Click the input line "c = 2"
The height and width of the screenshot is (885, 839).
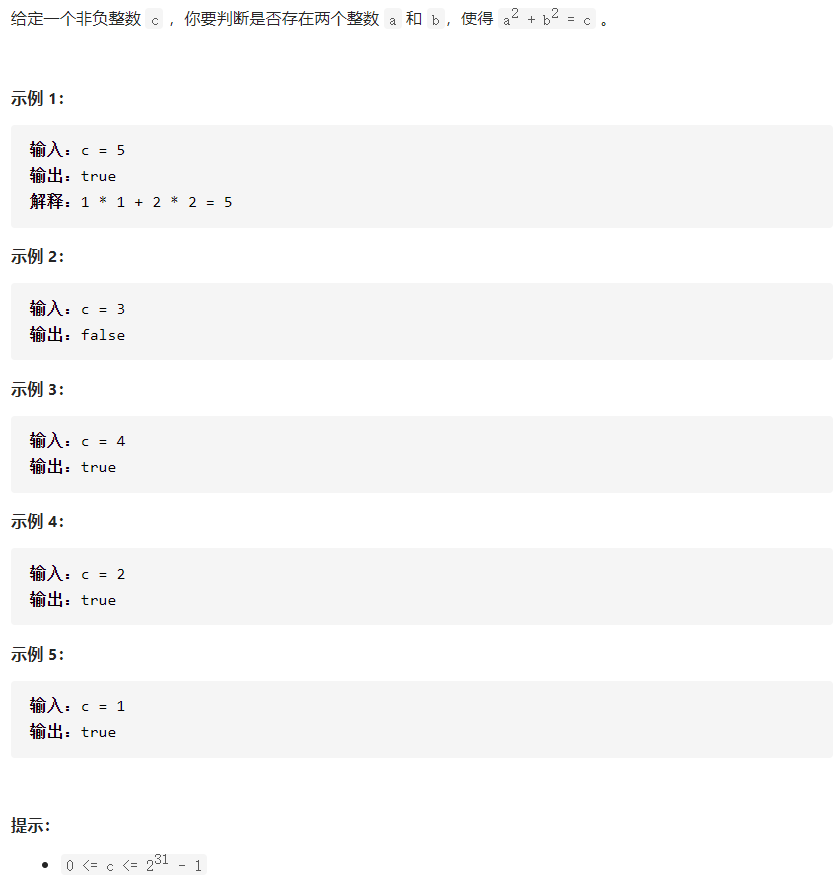coord(103,574)
